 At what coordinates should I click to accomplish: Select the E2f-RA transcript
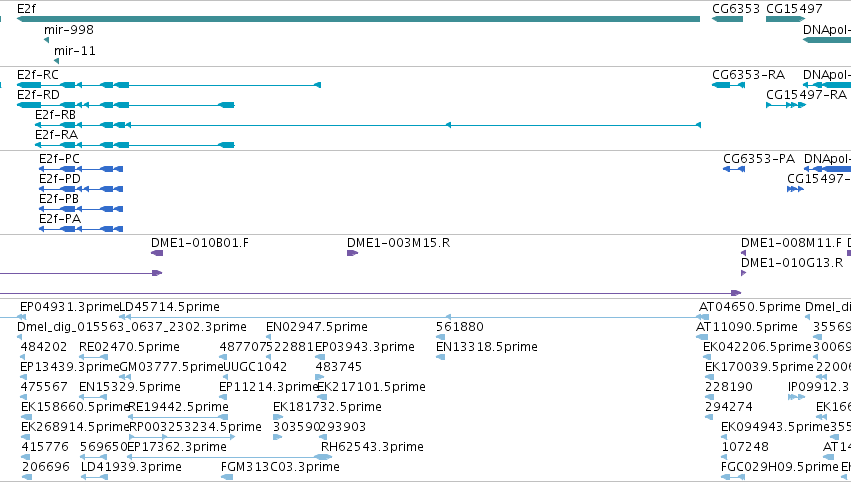[135, 145]
